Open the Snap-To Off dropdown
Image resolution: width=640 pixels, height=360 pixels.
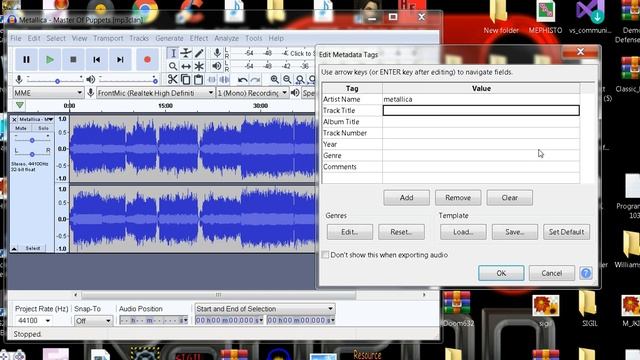coord(93,321)
